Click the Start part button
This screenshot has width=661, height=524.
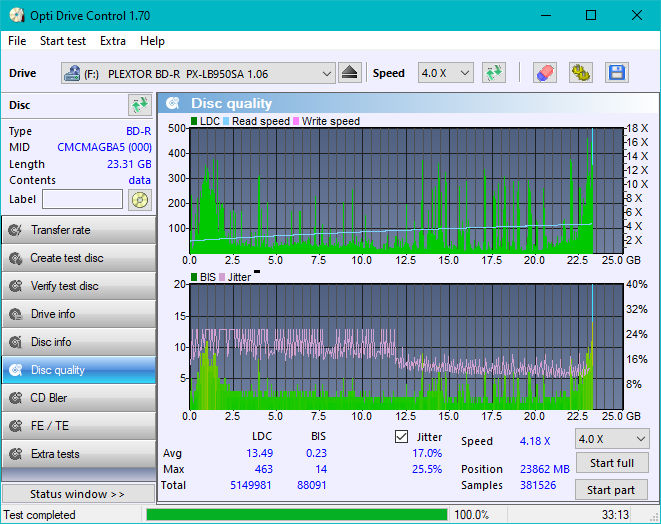coord(611,490)
